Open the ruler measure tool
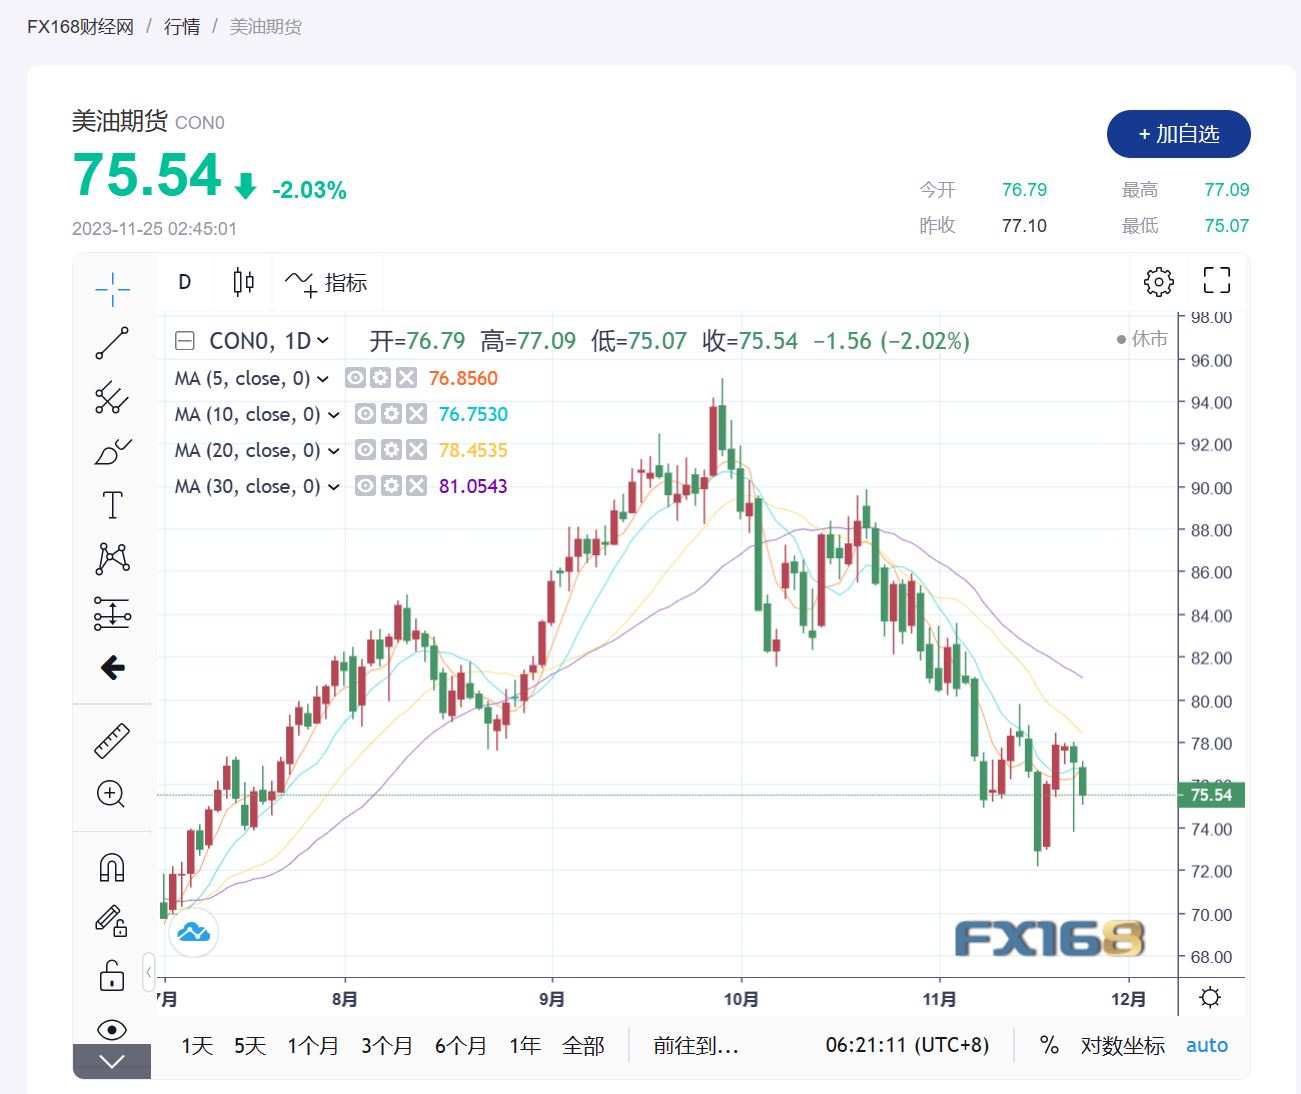 [x=112, y=740]
